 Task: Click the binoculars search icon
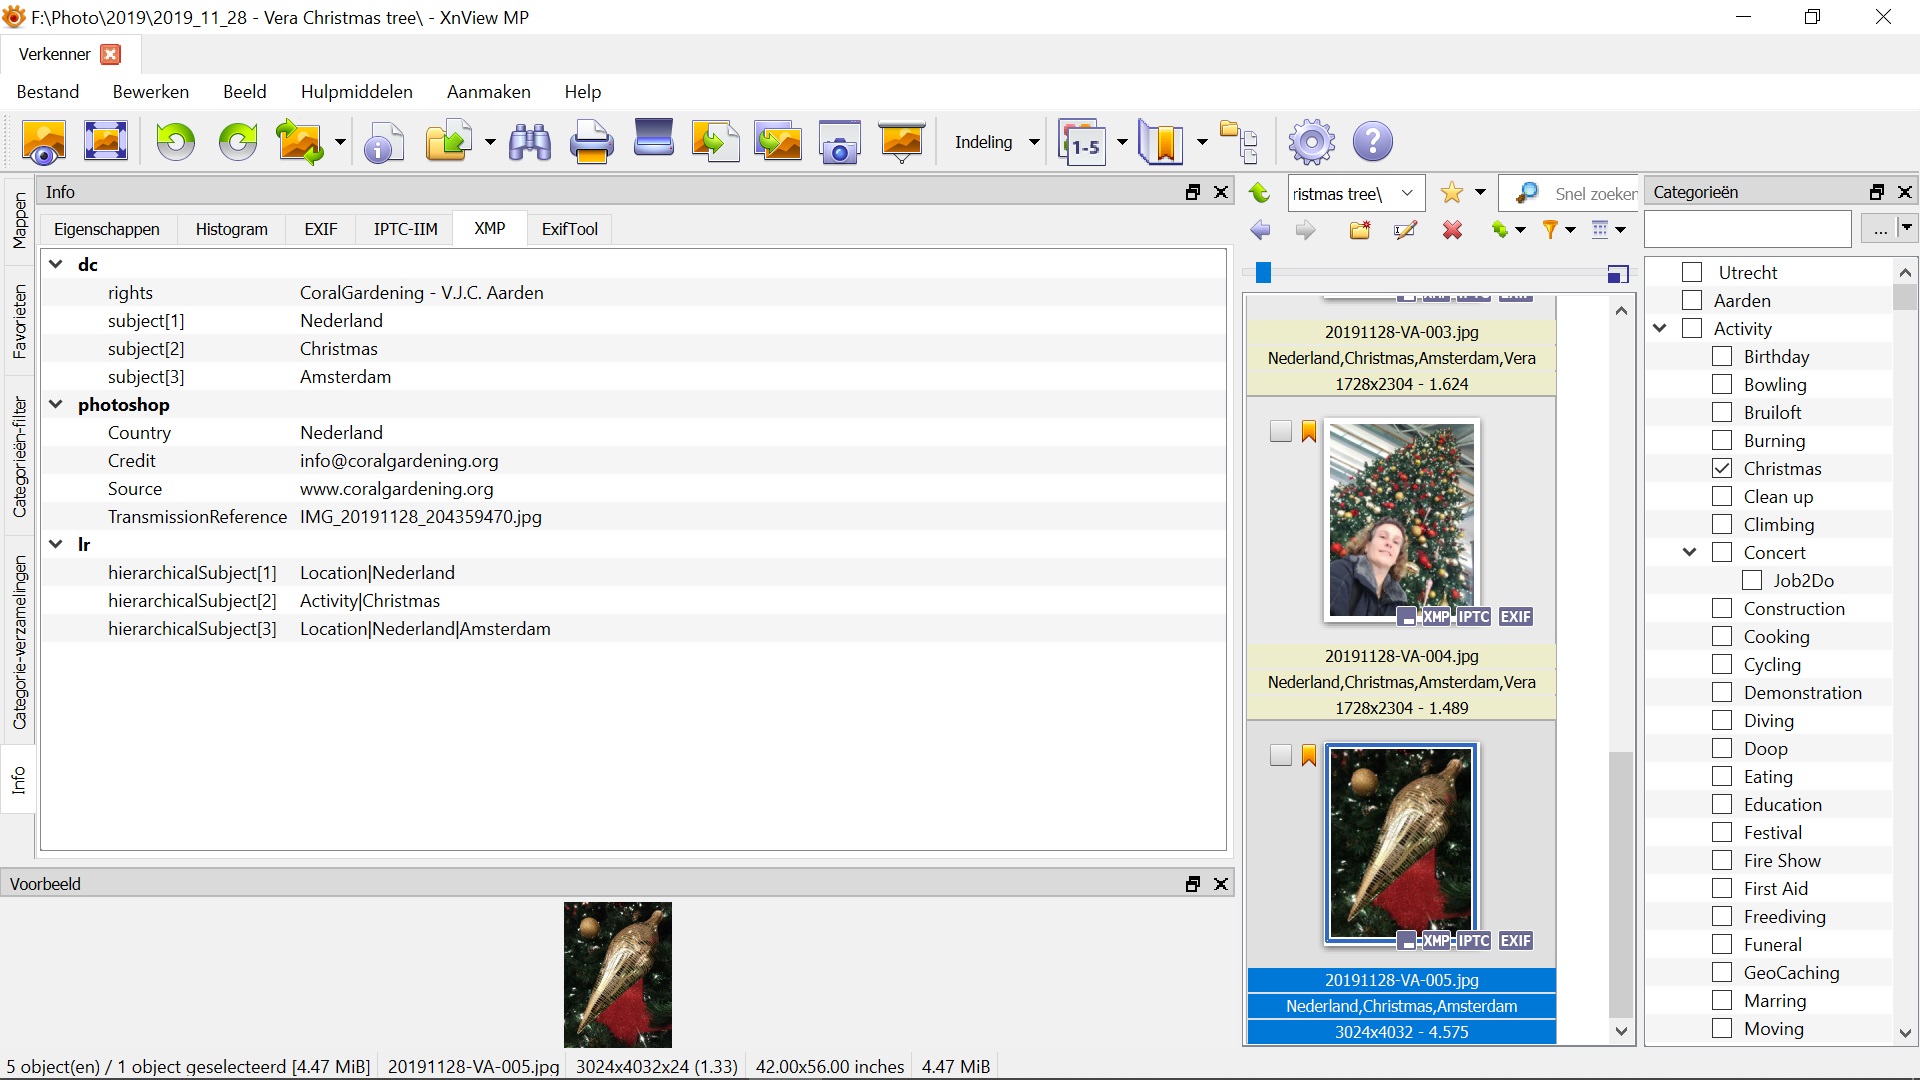[x=530, y=142]
